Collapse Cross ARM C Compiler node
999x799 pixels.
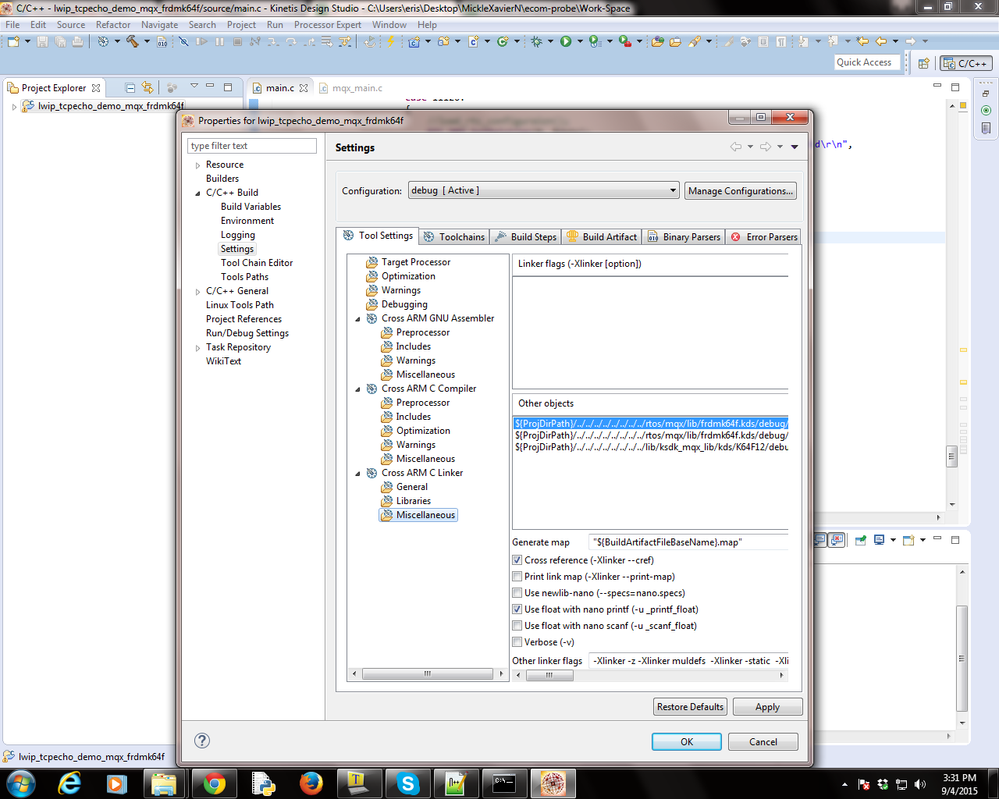(358, 389)
